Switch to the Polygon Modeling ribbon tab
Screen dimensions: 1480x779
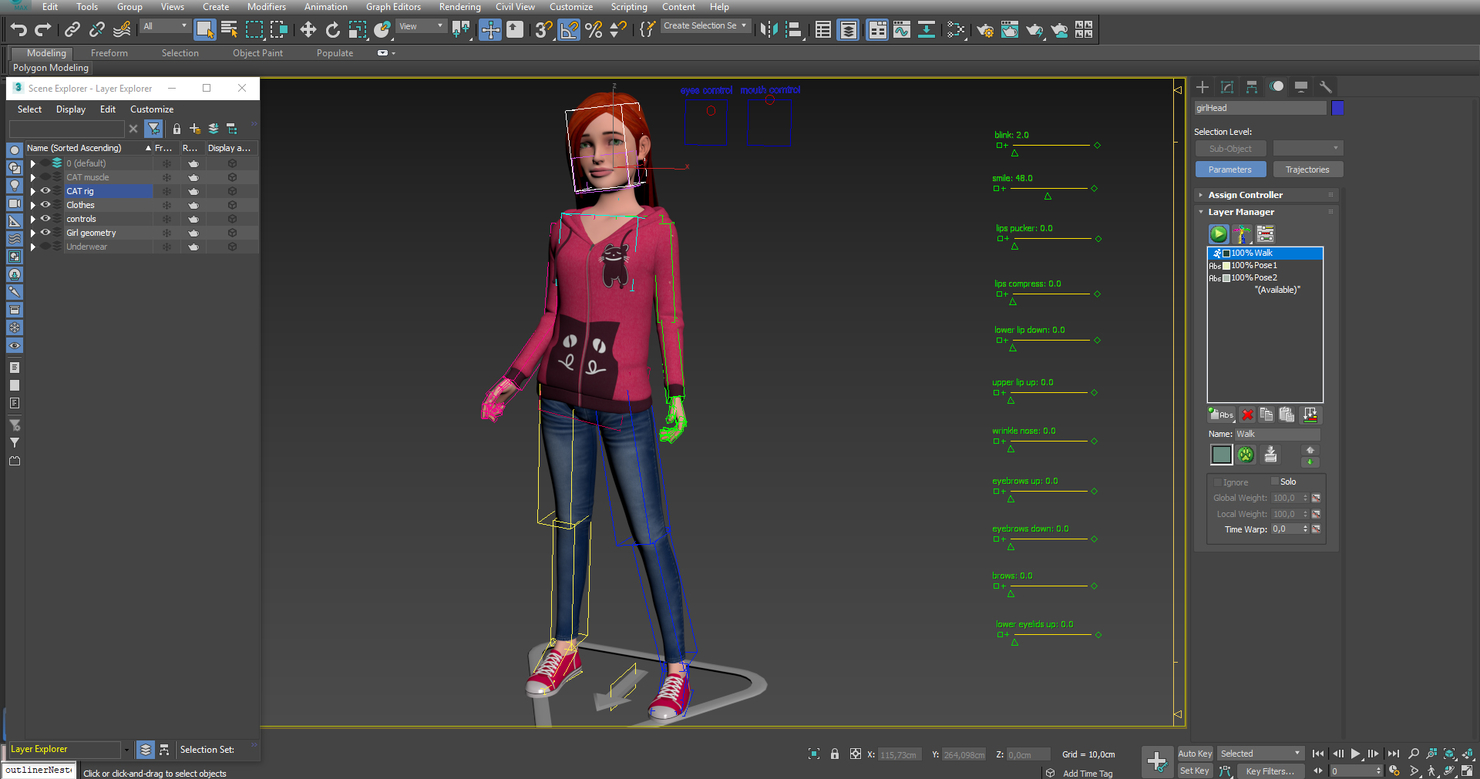(x=50, y=68)
